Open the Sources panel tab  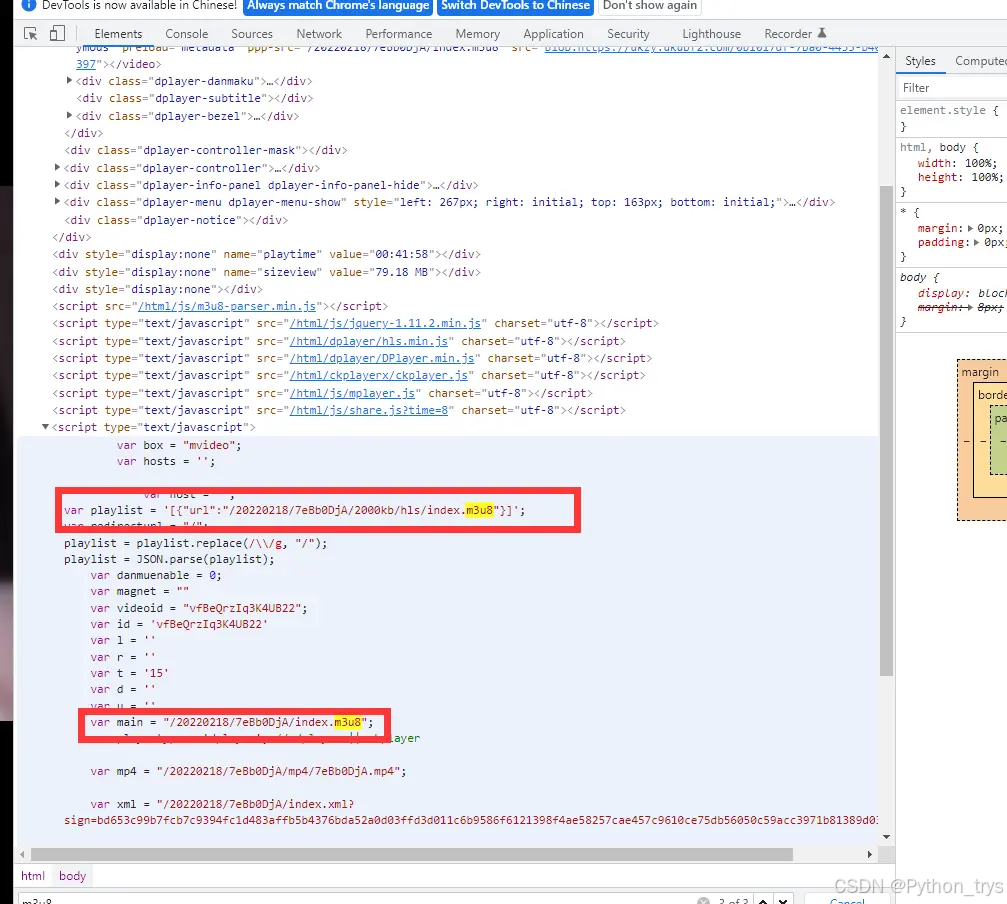(252, 33)
